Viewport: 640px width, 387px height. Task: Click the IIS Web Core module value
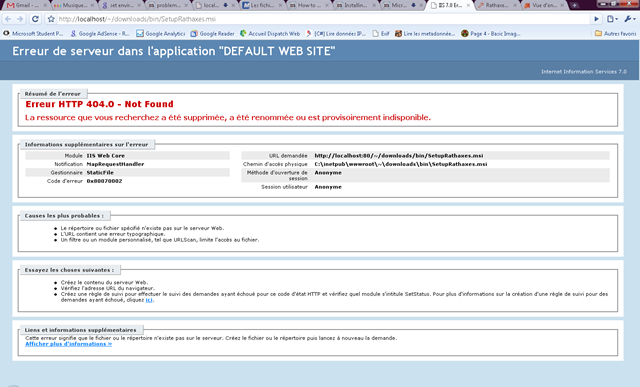tap(106, 156)
